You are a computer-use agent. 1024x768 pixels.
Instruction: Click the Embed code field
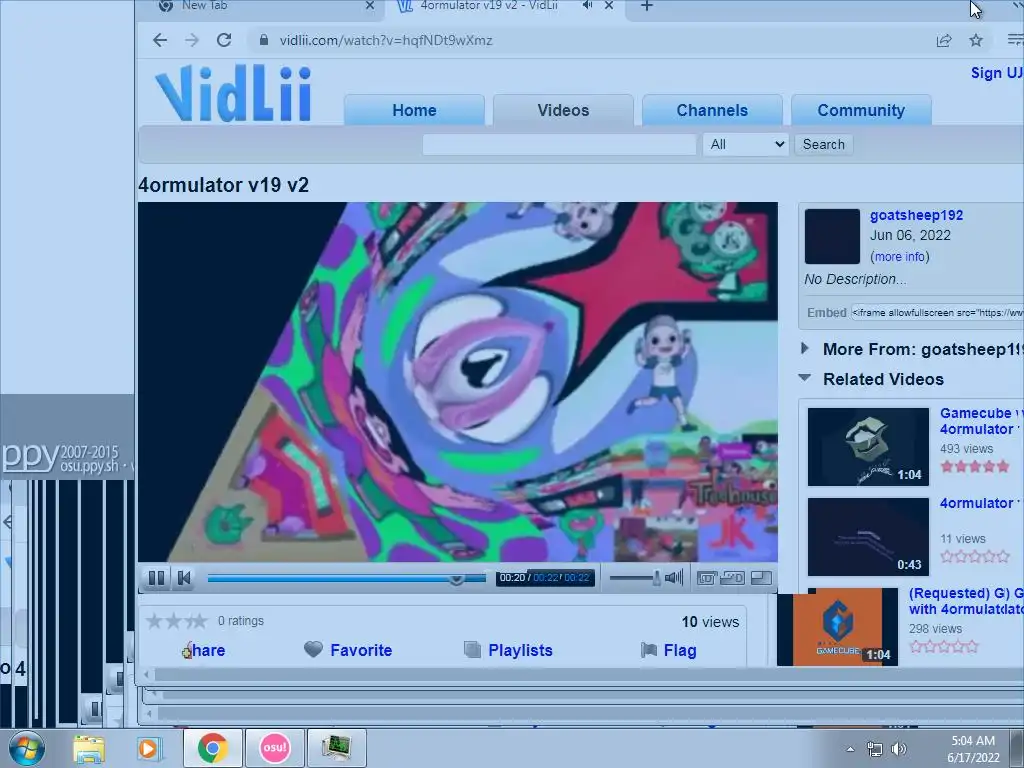click(x=937, y=313)
